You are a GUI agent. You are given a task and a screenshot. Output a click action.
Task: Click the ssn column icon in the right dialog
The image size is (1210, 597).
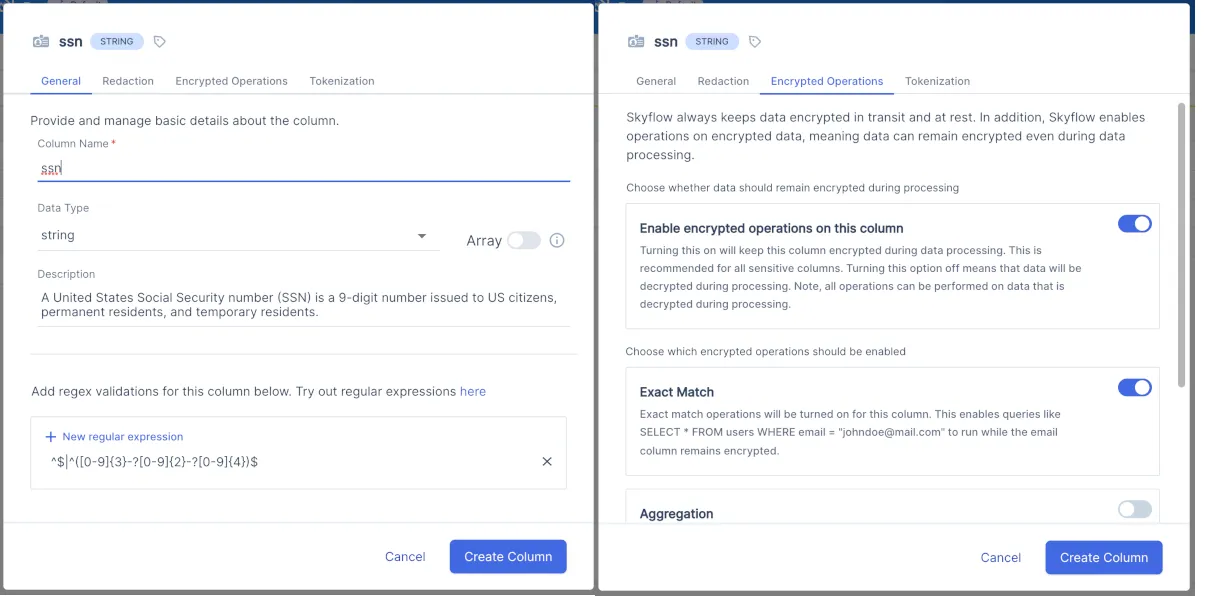(636, 41)
